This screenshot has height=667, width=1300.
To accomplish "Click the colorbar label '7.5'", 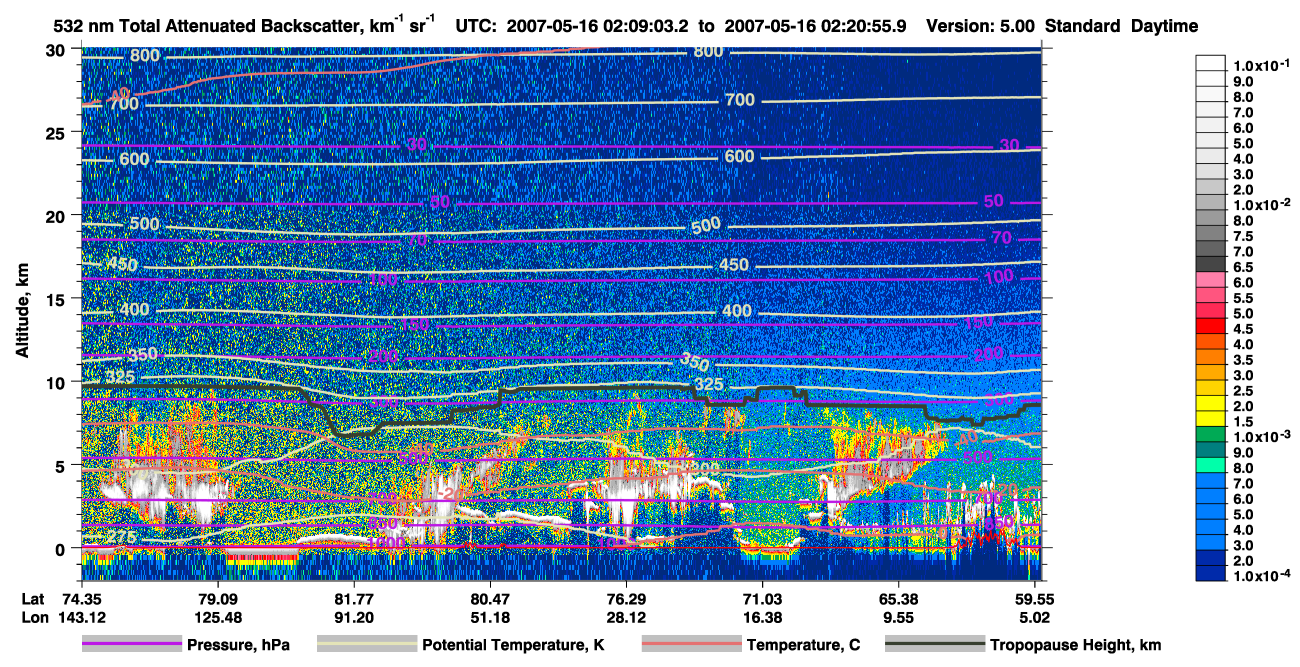I will click(x=1243, y=236).
